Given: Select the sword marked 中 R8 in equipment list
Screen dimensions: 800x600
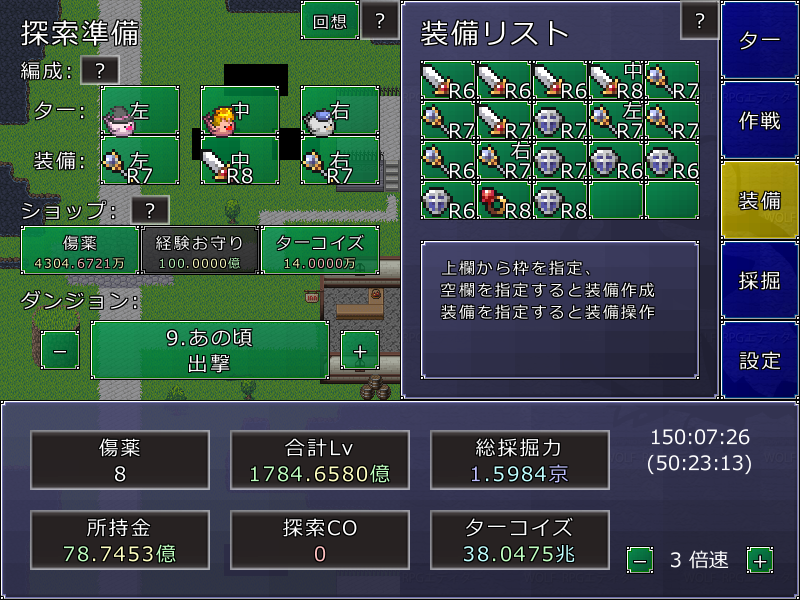Looking at the screenshot, I should [x=616, y=80].
